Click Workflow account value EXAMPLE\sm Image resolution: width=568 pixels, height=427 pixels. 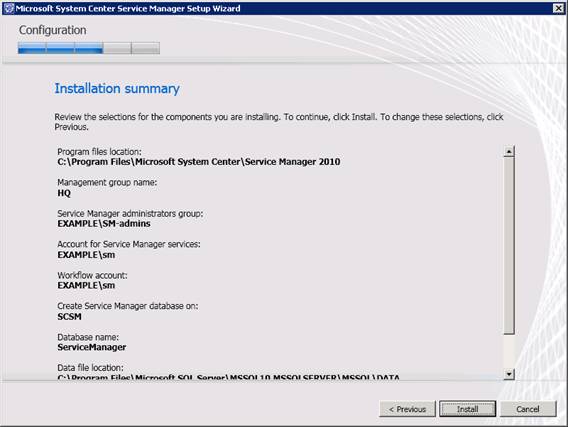tap(86, 286)
